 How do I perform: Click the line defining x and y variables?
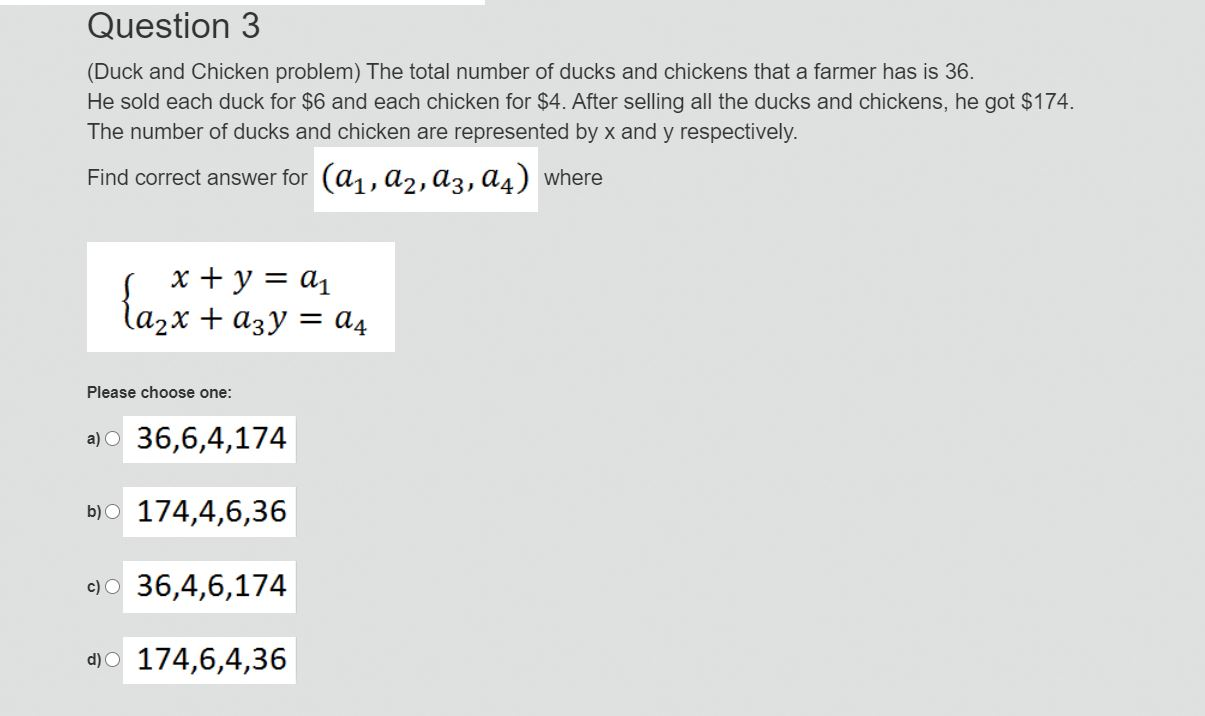point(440,131)
